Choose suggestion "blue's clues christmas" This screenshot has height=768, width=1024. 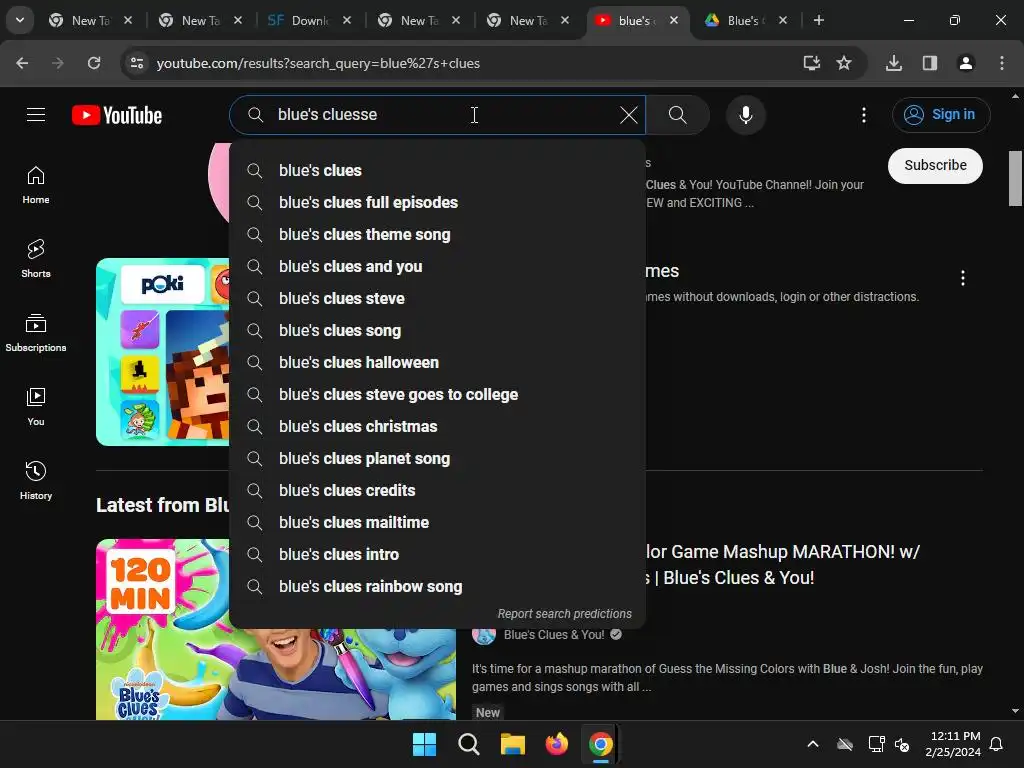[x=438, y=426]
